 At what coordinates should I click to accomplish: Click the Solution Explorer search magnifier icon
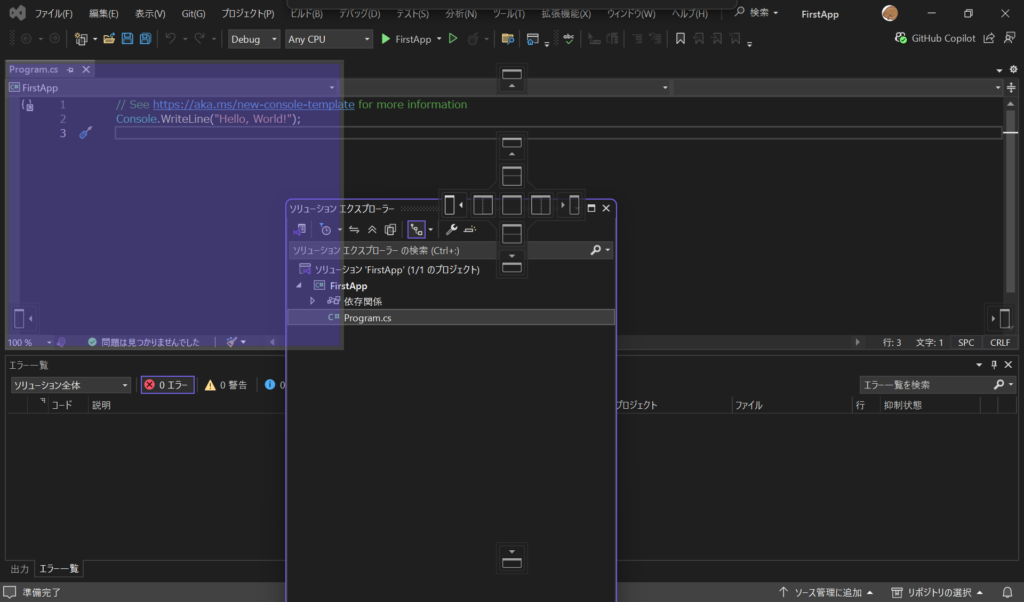click(596, 250)
